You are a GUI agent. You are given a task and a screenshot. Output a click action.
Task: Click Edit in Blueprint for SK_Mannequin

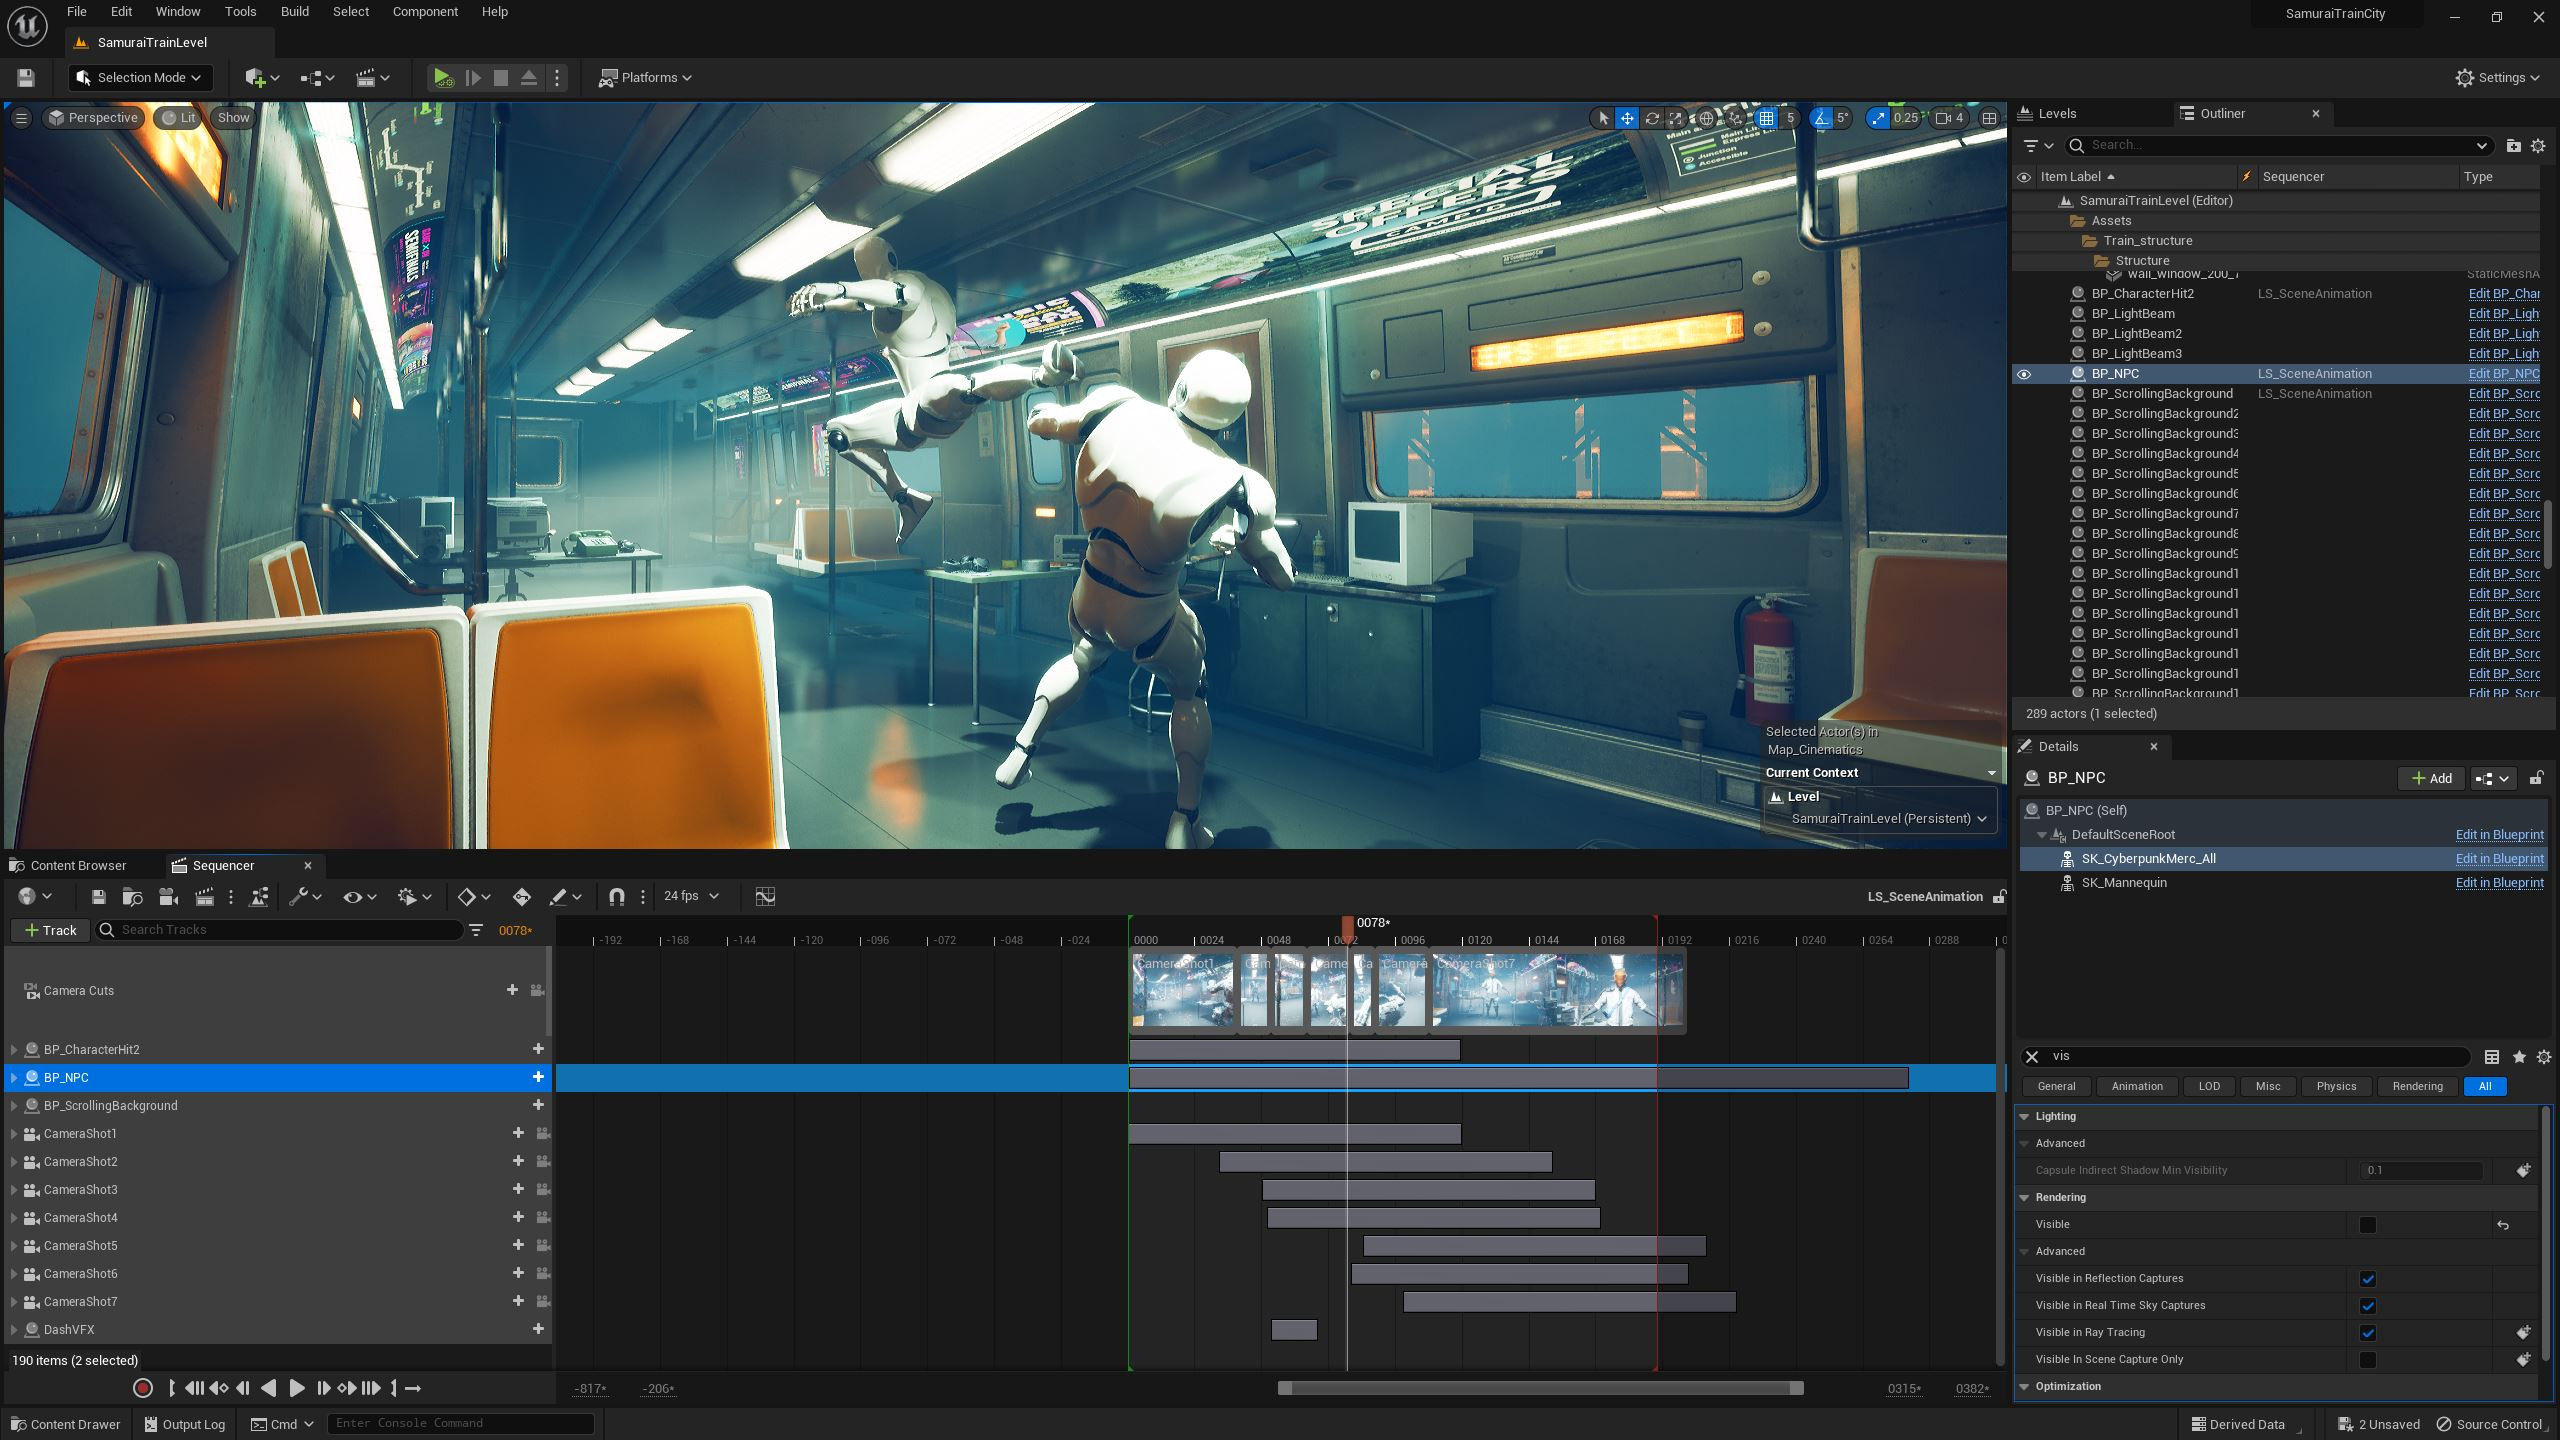(x=2501, y=882)
